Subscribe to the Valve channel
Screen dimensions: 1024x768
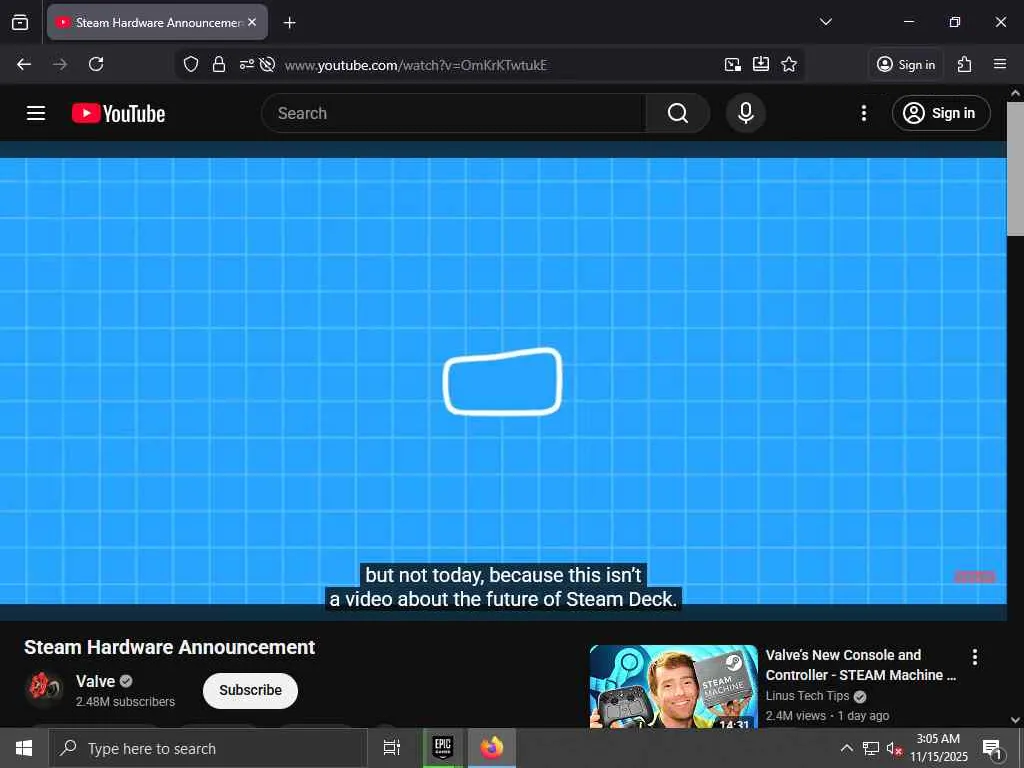[250, 690]
